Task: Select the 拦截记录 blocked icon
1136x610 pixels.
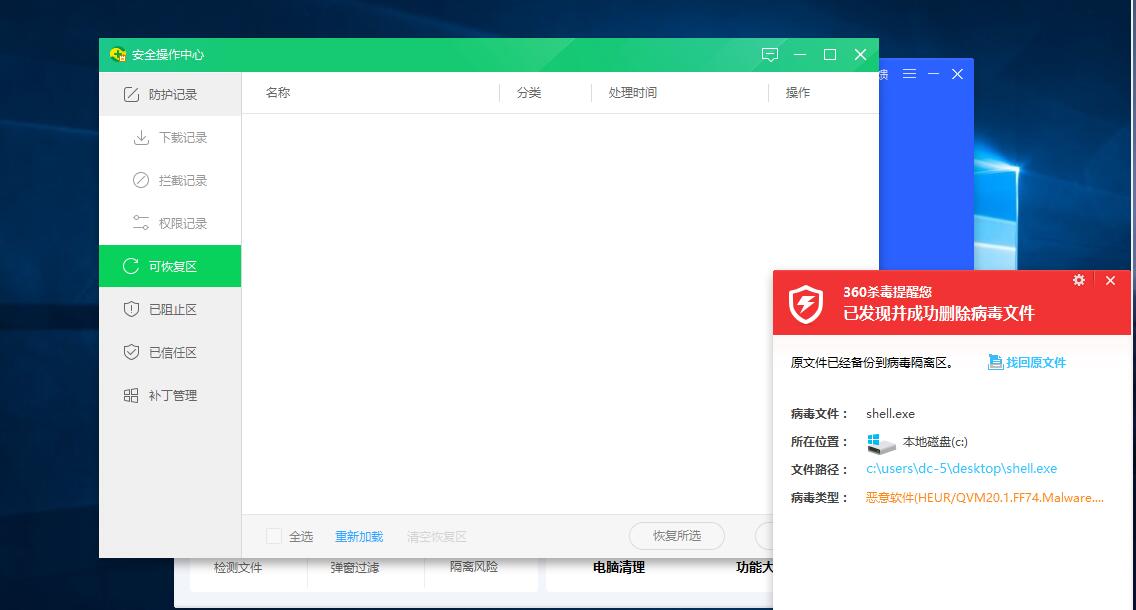Action: 141,181
